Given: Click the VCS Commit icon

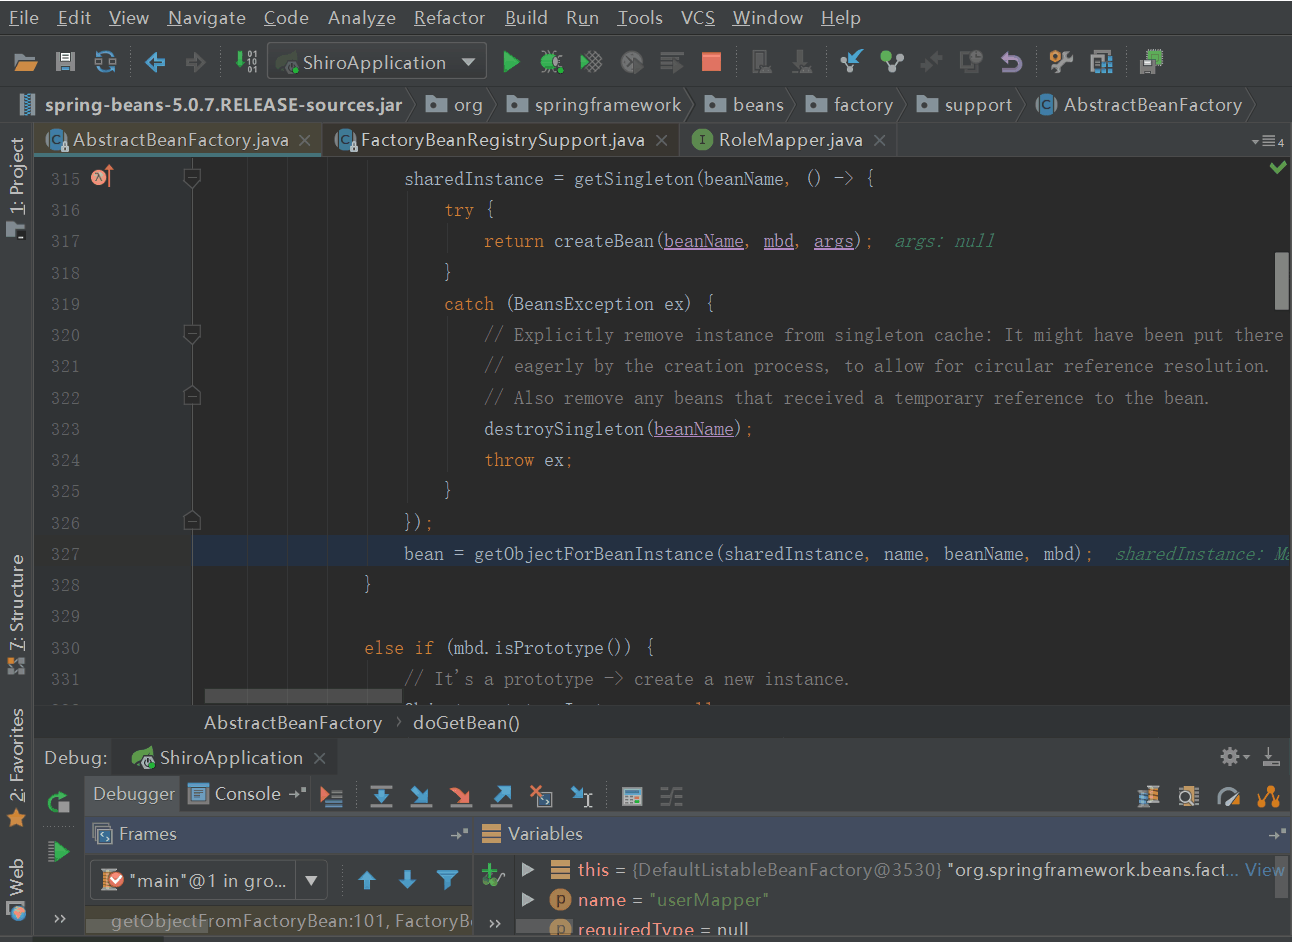Looking at the screenshot, I should (891, 62).
